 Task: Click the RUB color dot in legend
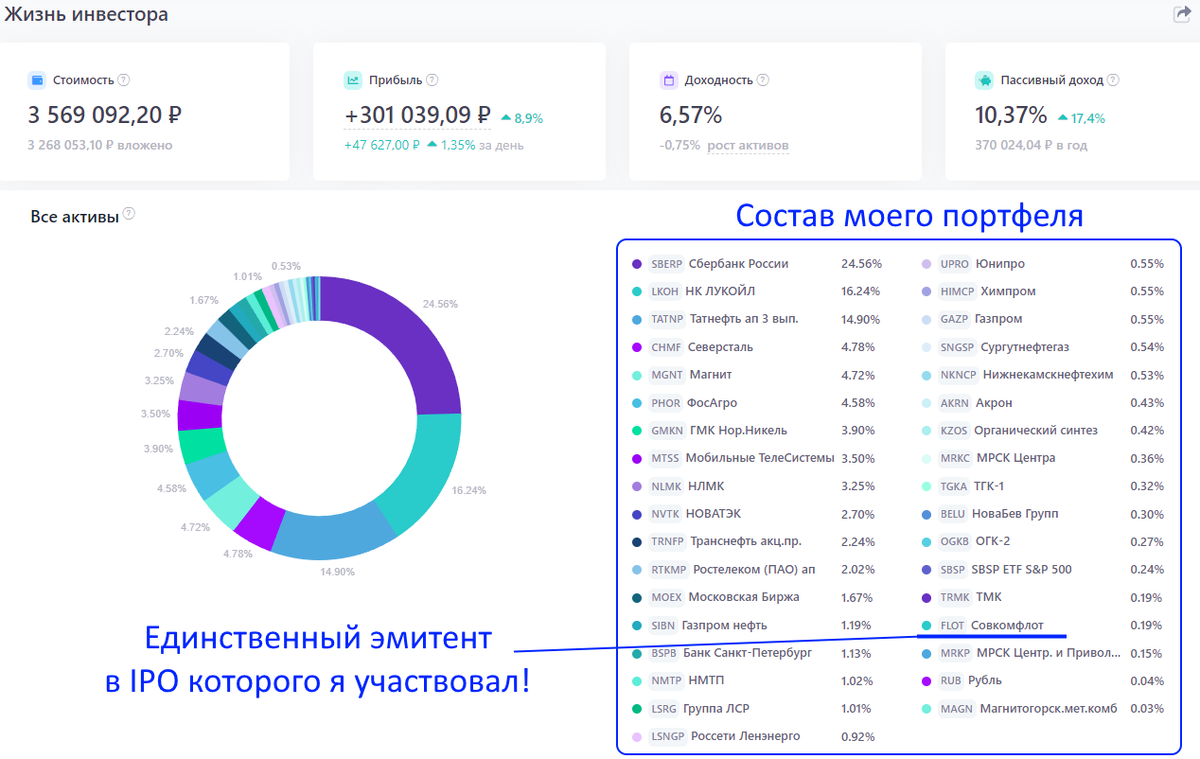click(x=927, y=681)
